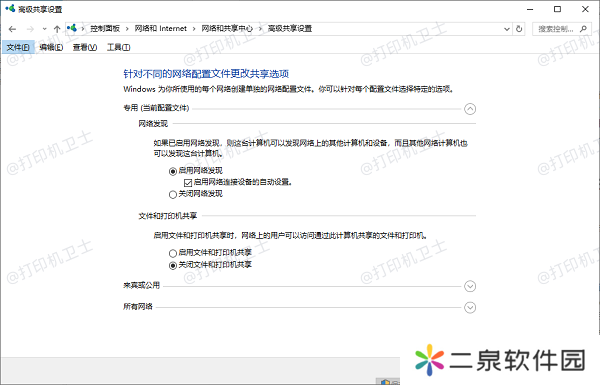Go forward with the right arrow

(x=30, y=29)
